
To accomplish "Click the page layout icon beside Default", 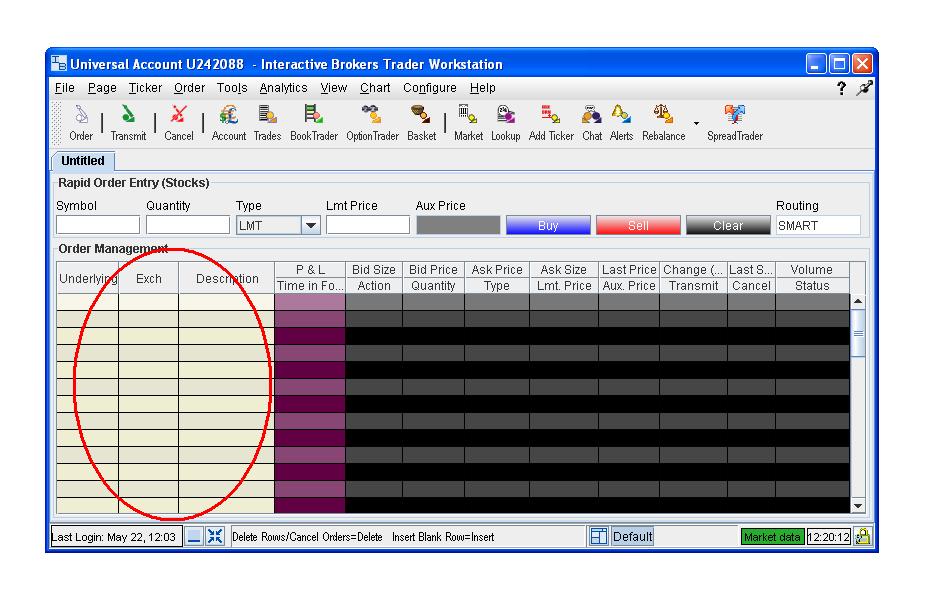I will click(598, 536).
